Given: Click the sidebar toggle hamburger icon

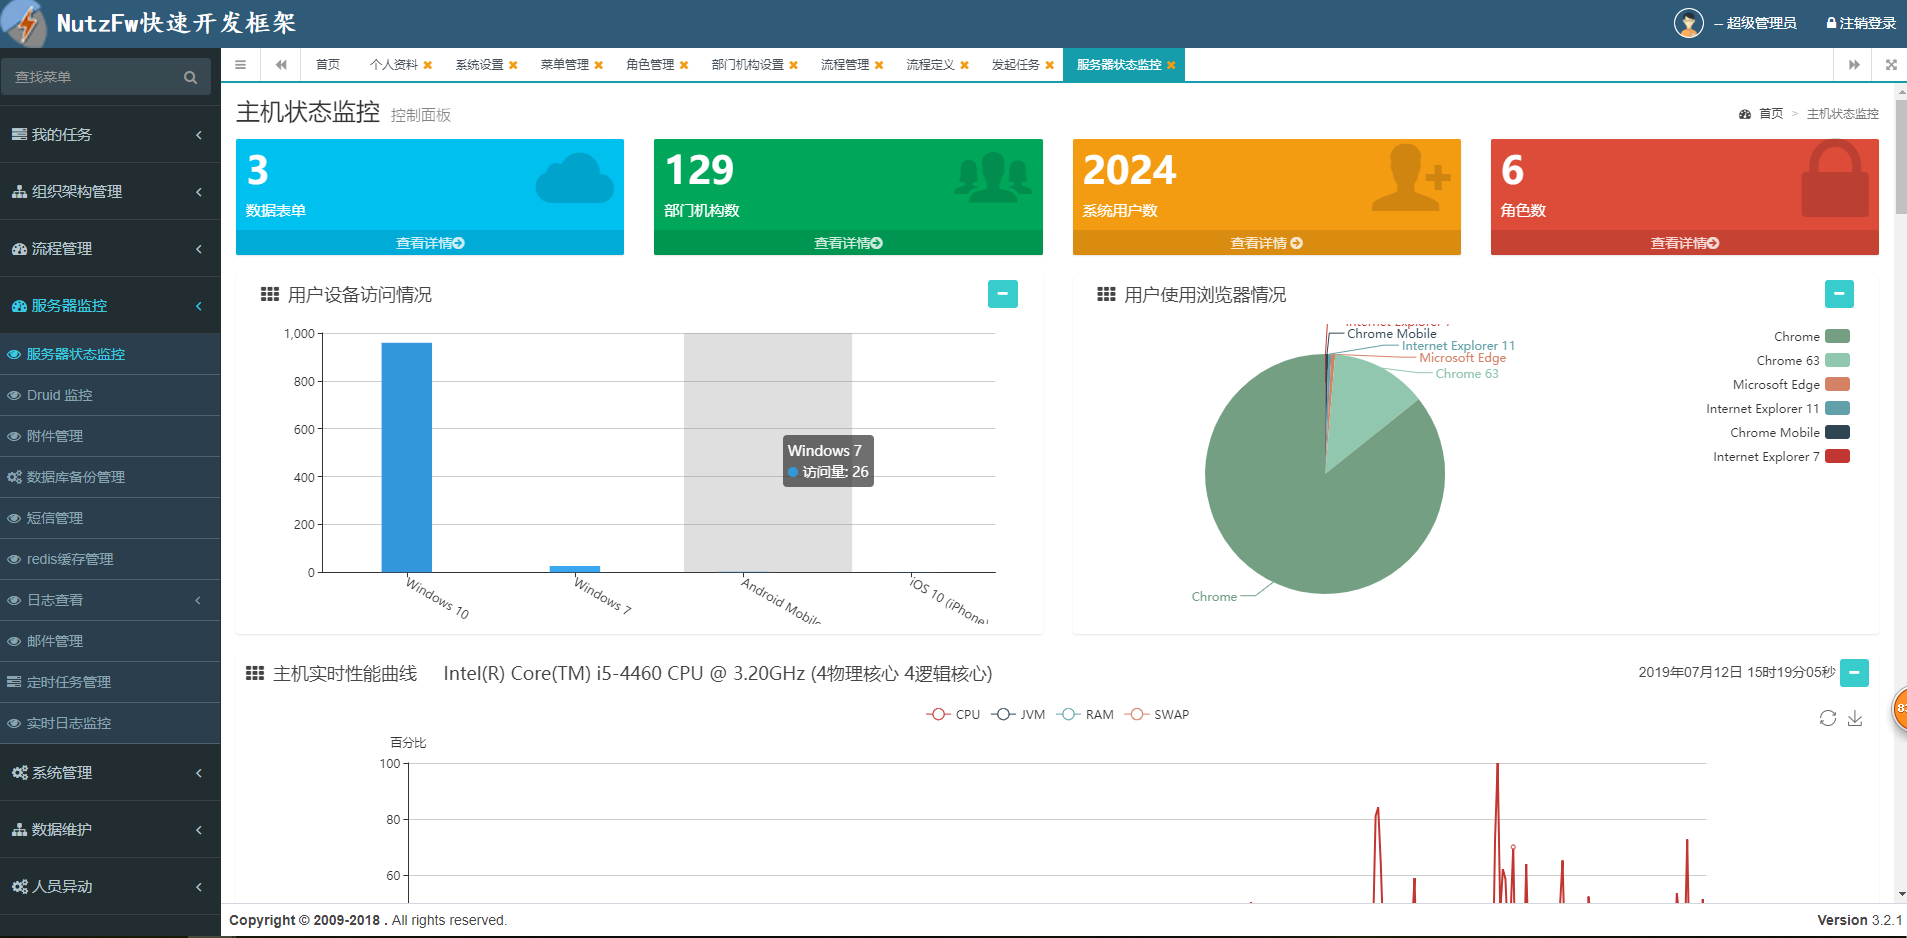Looking at the screenshot, I should pyautogui.click(x=240, y=65).
